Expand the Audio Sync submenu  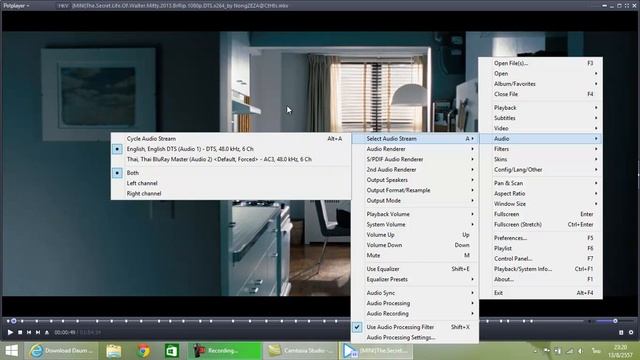[x=415, y=293]
